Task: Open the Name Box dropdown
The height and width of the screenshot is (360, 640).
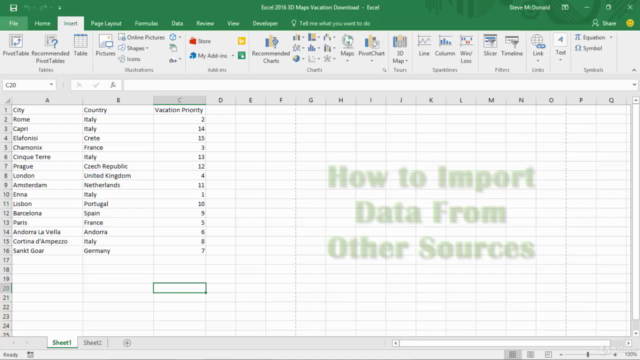Action: (51, 85)
